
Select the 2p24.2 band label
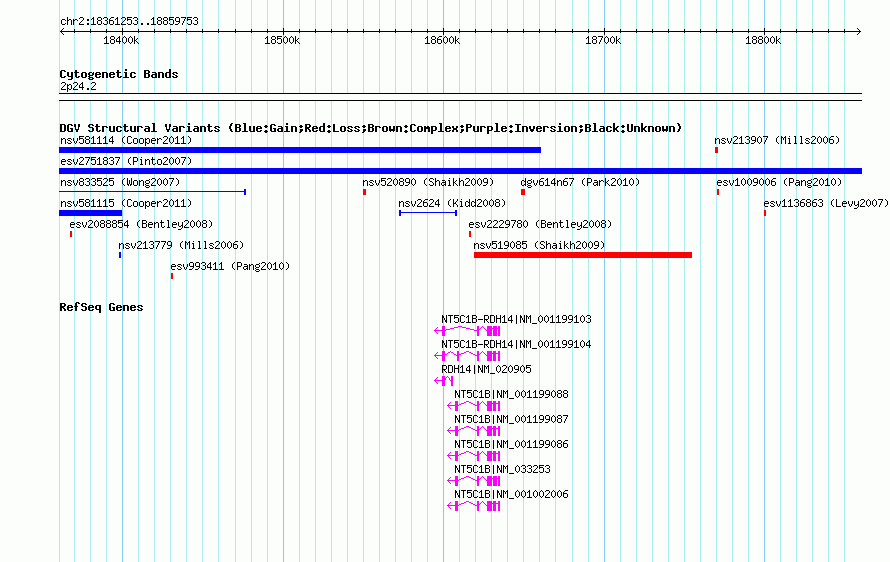[78, 86]
